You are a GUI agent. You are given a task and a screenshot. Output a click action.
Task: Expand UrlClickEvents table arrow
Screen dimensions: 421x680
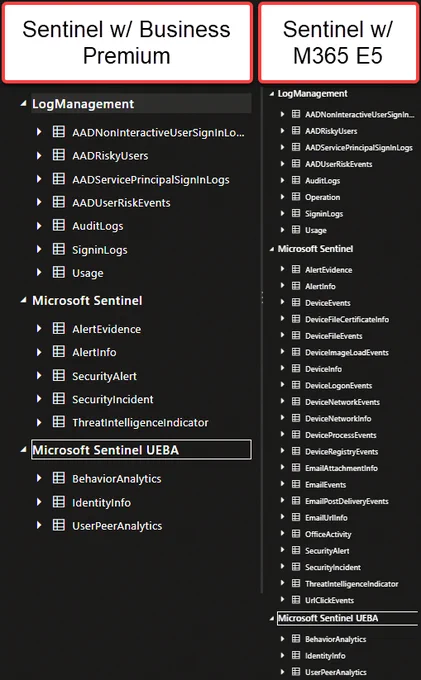[x=282, y=600]
